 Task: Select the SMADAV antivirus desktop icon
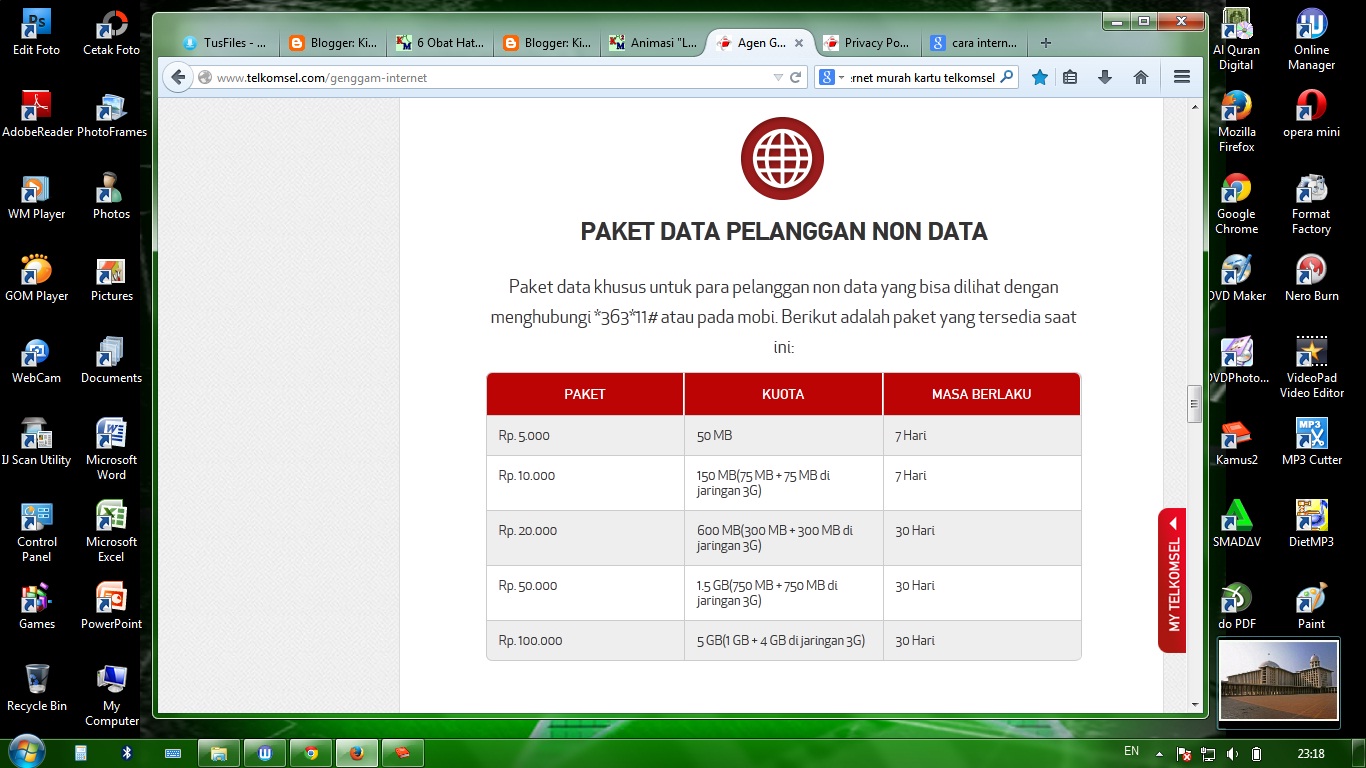(1236, 524)
